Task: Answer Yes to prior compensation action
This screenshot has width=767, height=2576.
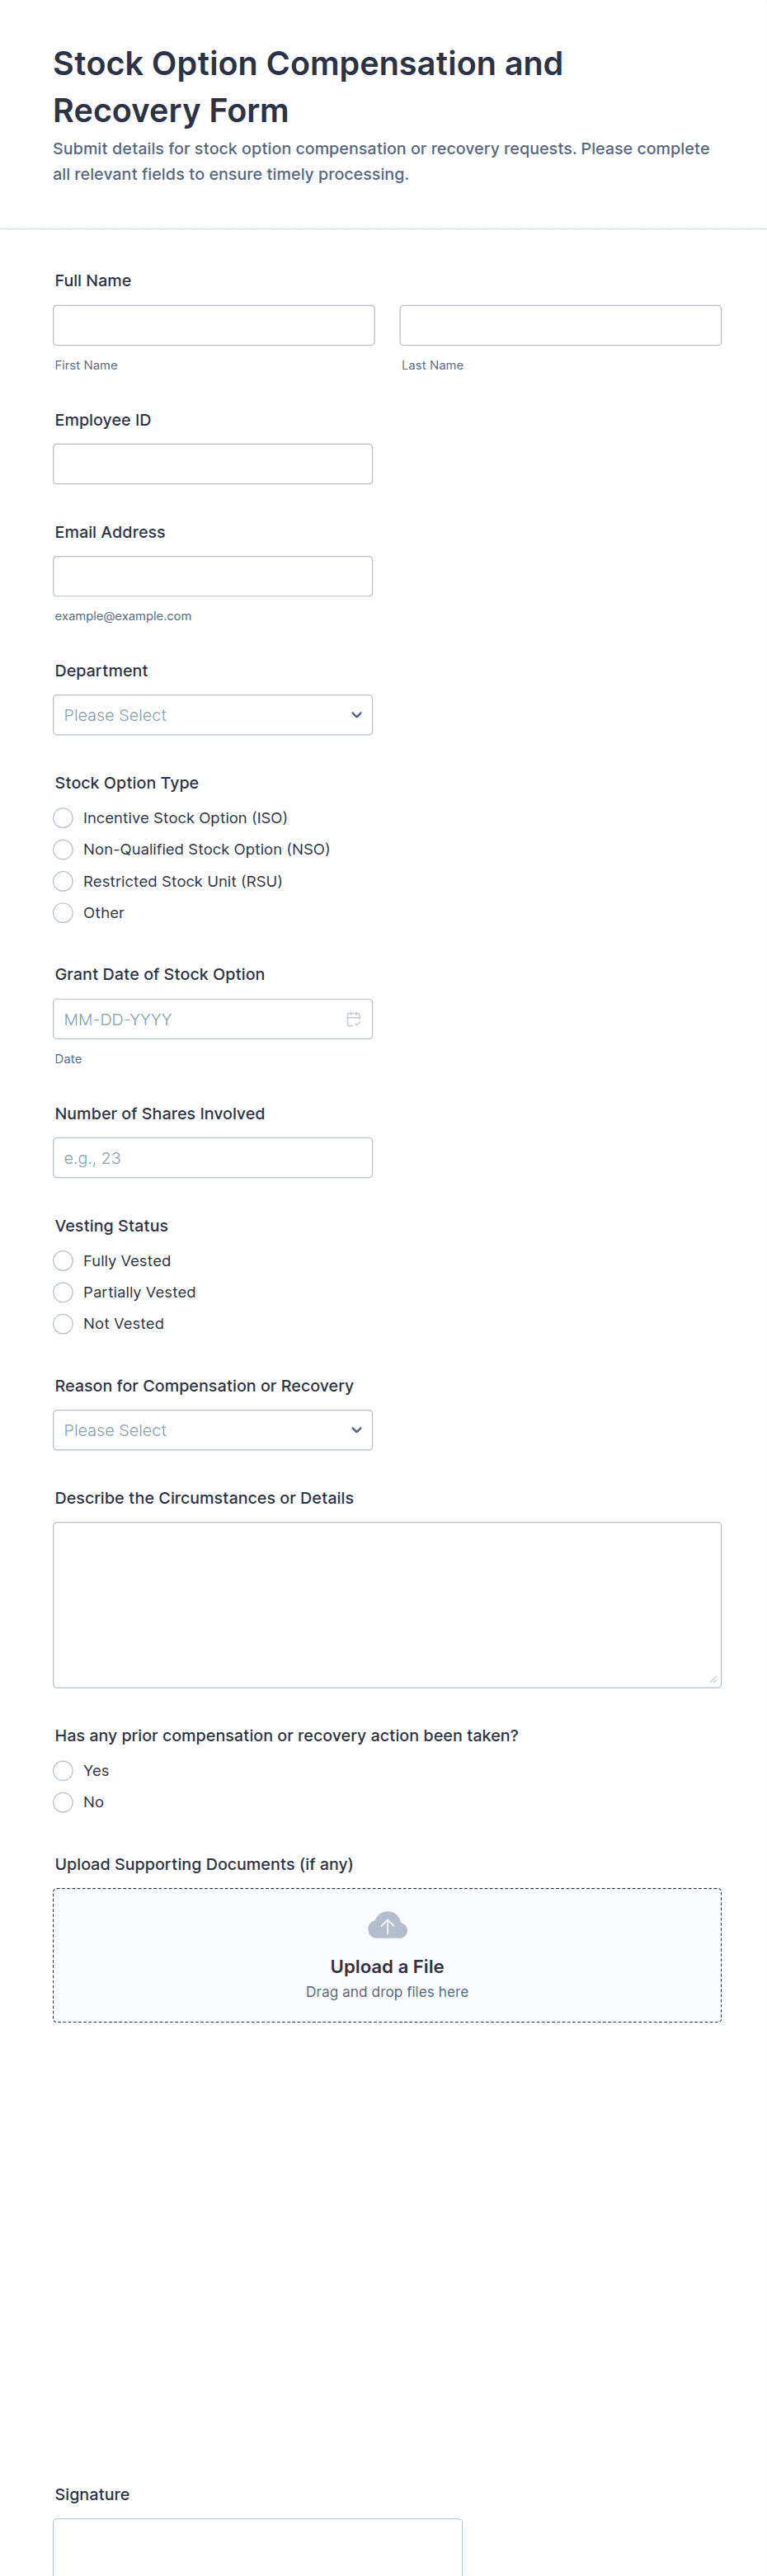Action: 63,1771
